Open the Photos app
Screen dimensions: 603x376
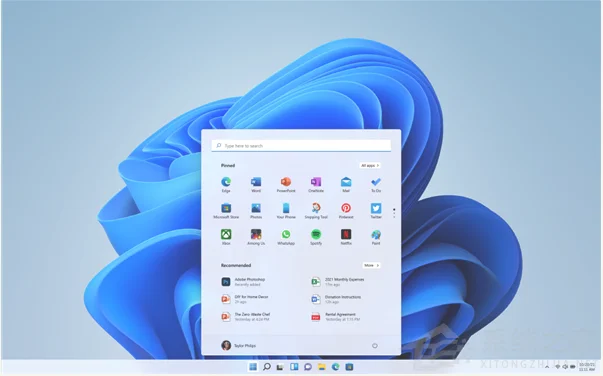(x=256, y=211)
